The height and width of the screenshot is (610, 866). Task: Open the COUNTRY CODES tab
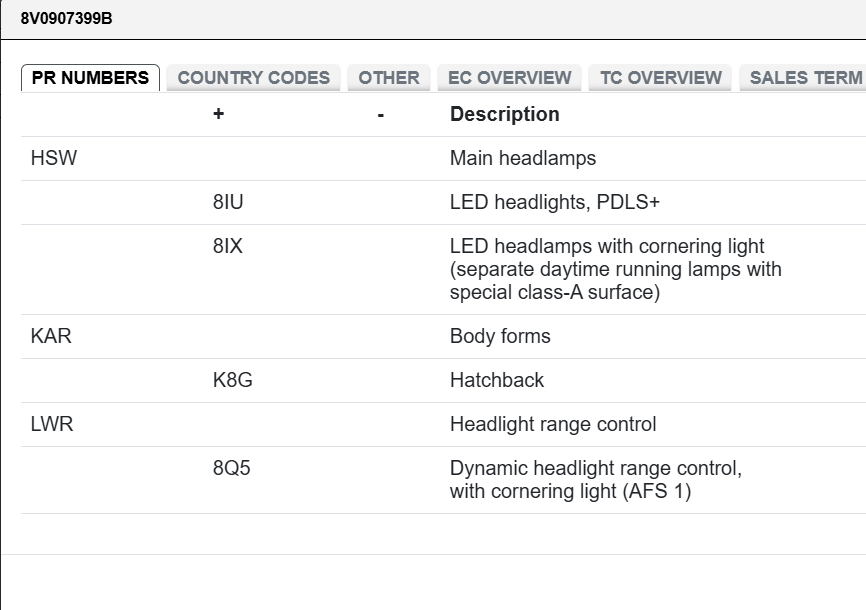click(x=253, y=78)
